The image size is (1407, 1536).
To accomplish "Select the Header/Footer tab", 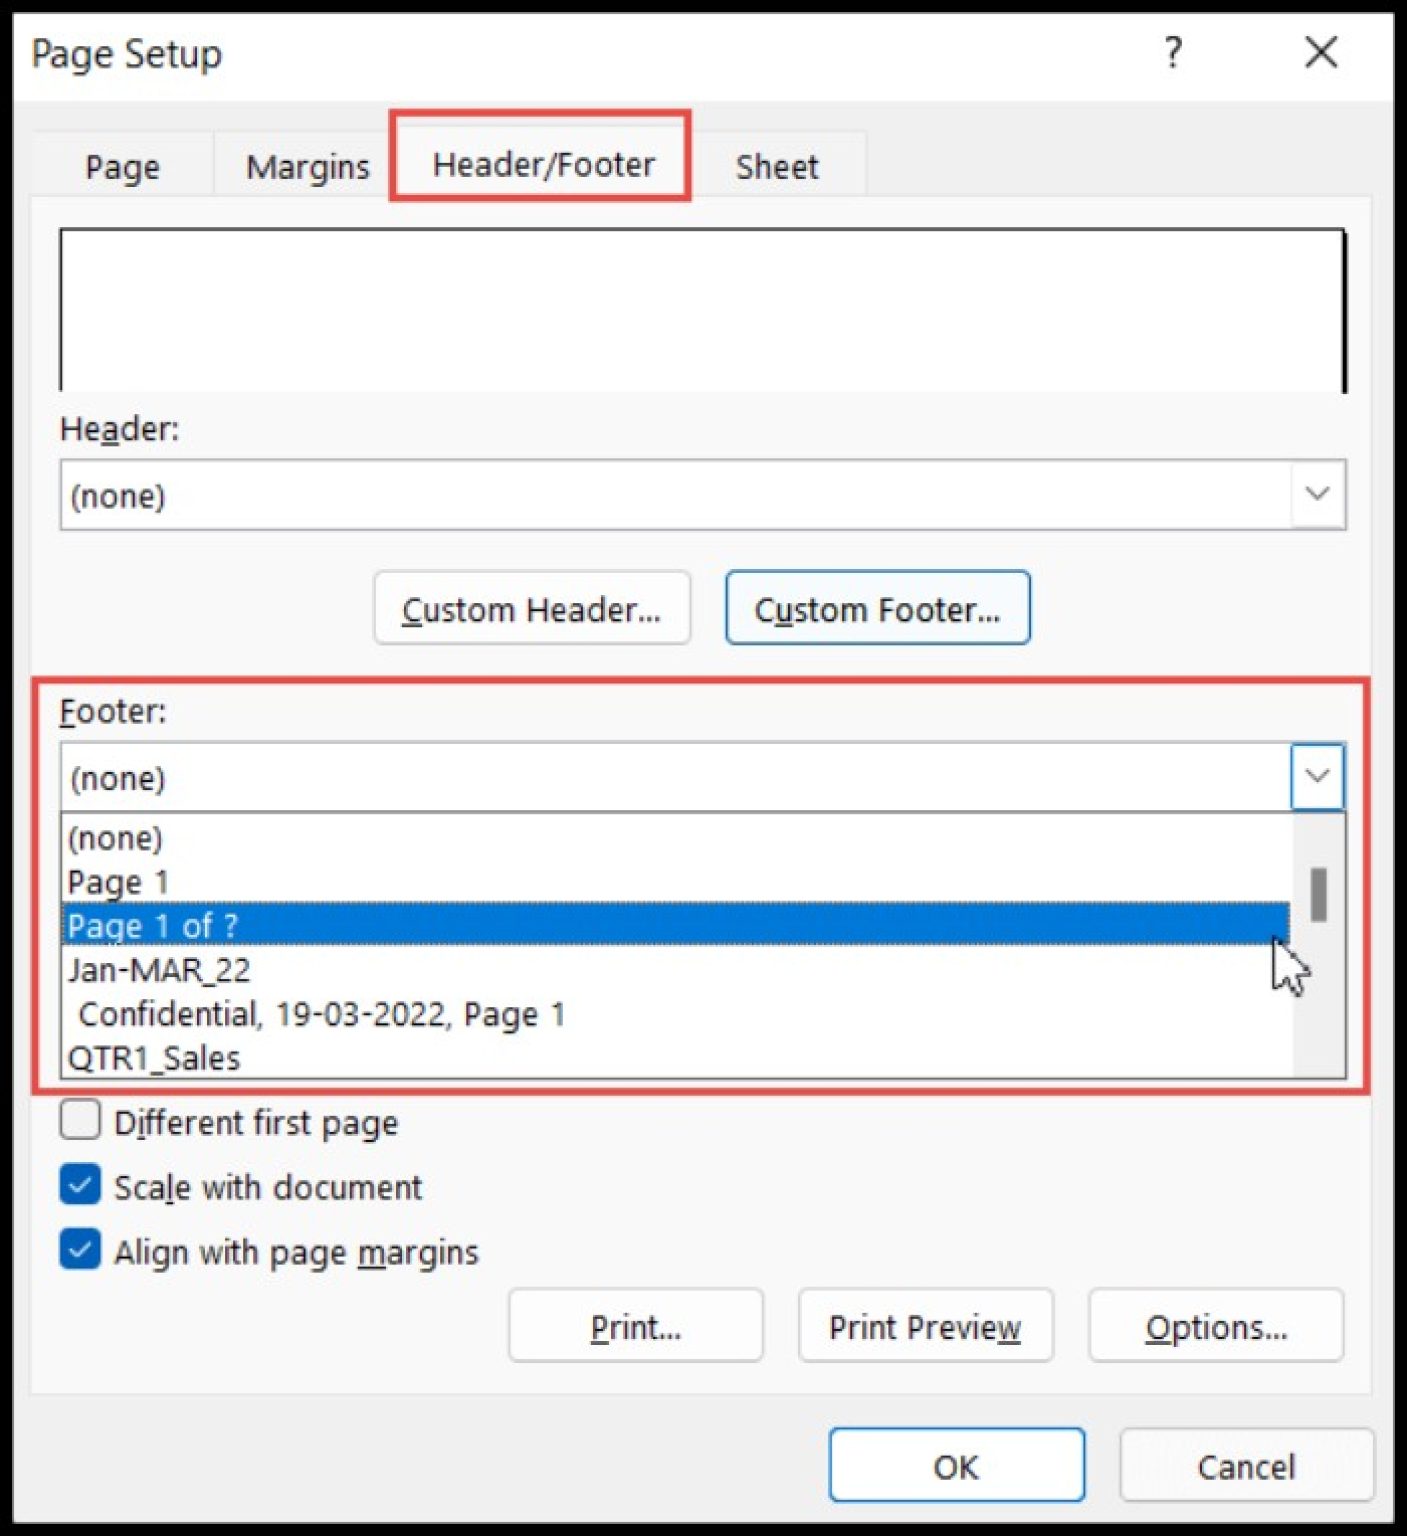I will [x=541, y=164].
